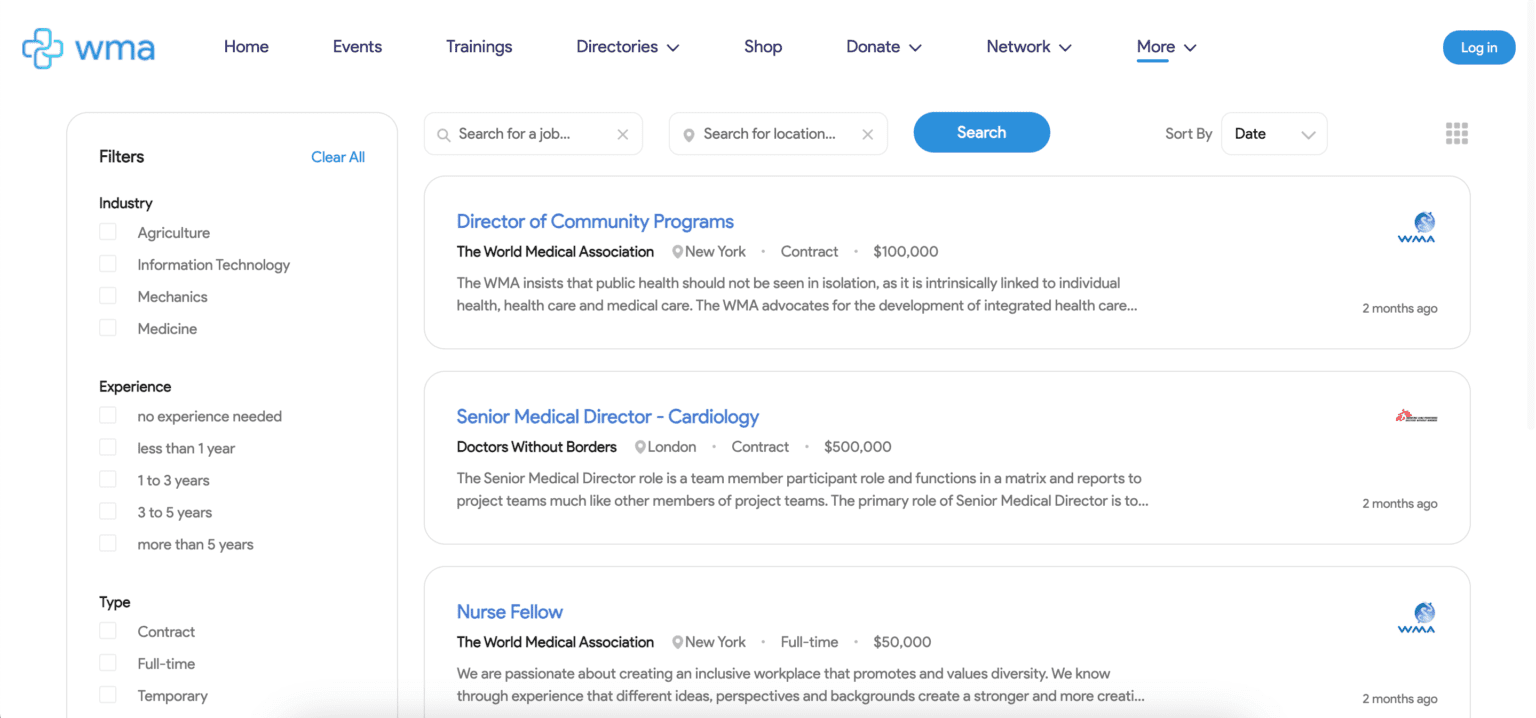Open Senior Medical Director - Cardiology listing

click(x=607, y=417)
